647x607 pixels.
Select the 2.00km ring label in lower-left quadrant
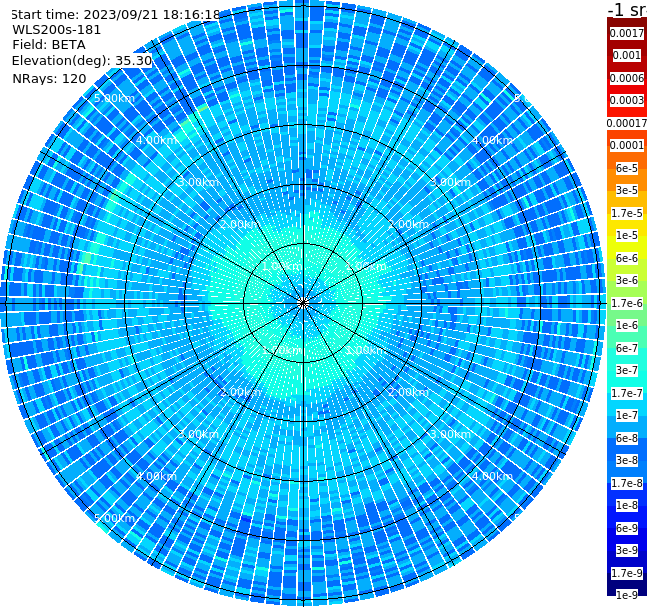click(241, 392)
